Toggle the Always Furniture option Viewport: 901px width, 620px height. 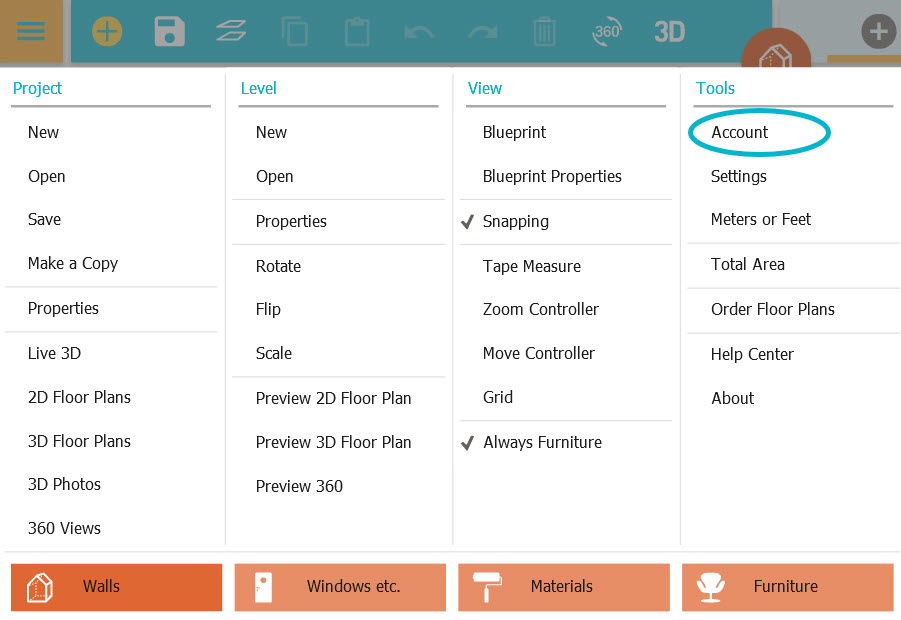(542, 442)
